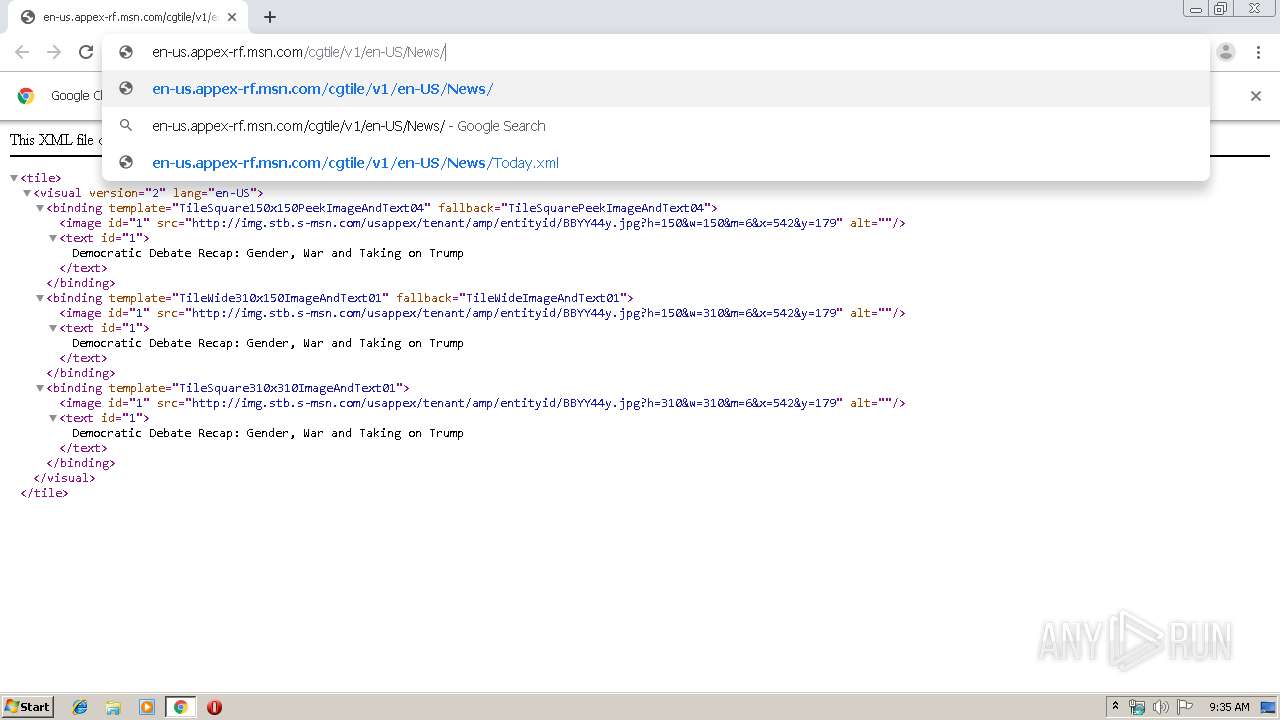The height and width of the screenshot is (720, 1280).
Task: Dismiss the Google Chrome info bar
Action: 1256,96
